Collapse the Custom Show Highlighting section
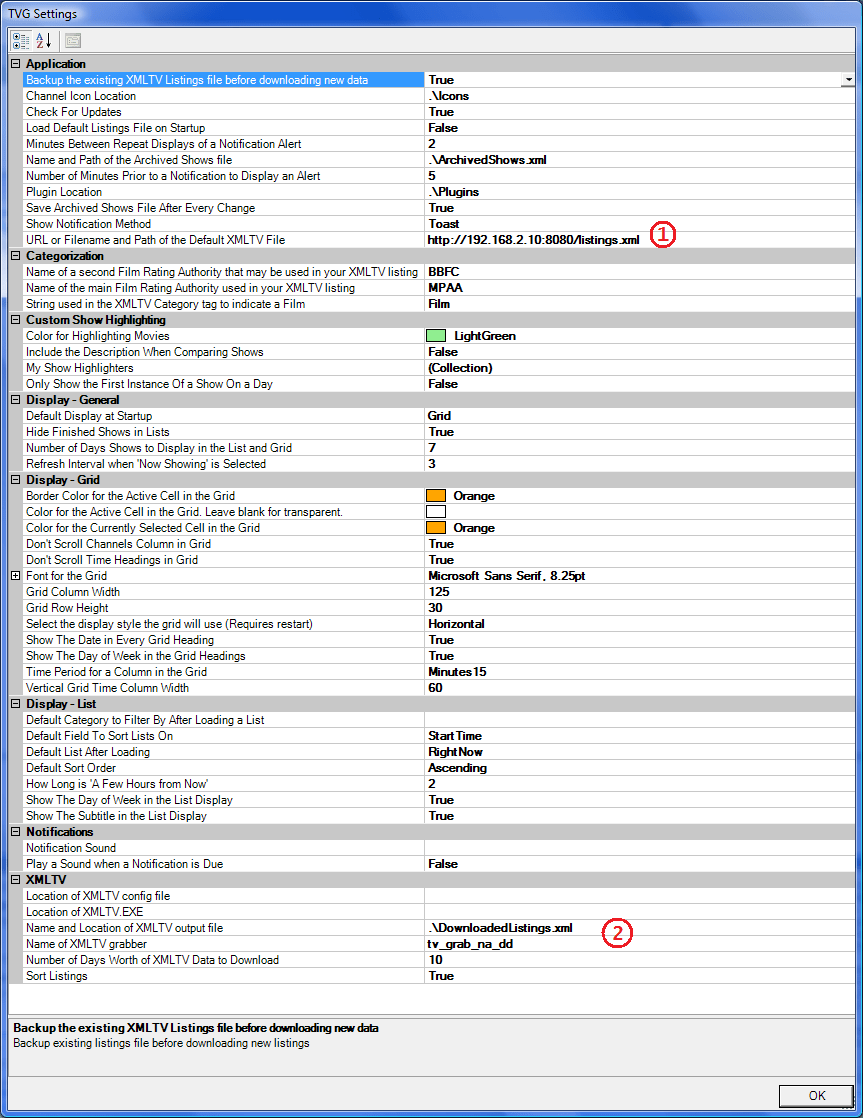863x1118 pixels. pyautogui.click(x=13, y=319)
